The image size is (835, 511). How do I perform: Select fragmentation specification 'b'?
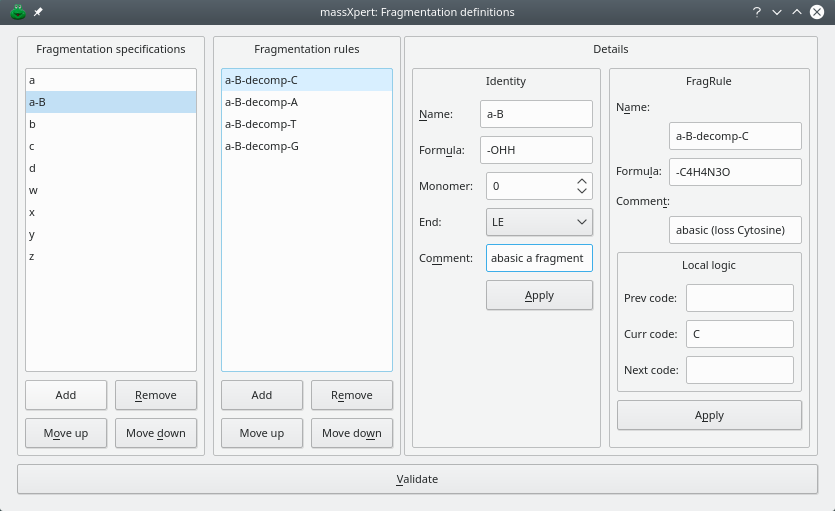coord(111,124)
